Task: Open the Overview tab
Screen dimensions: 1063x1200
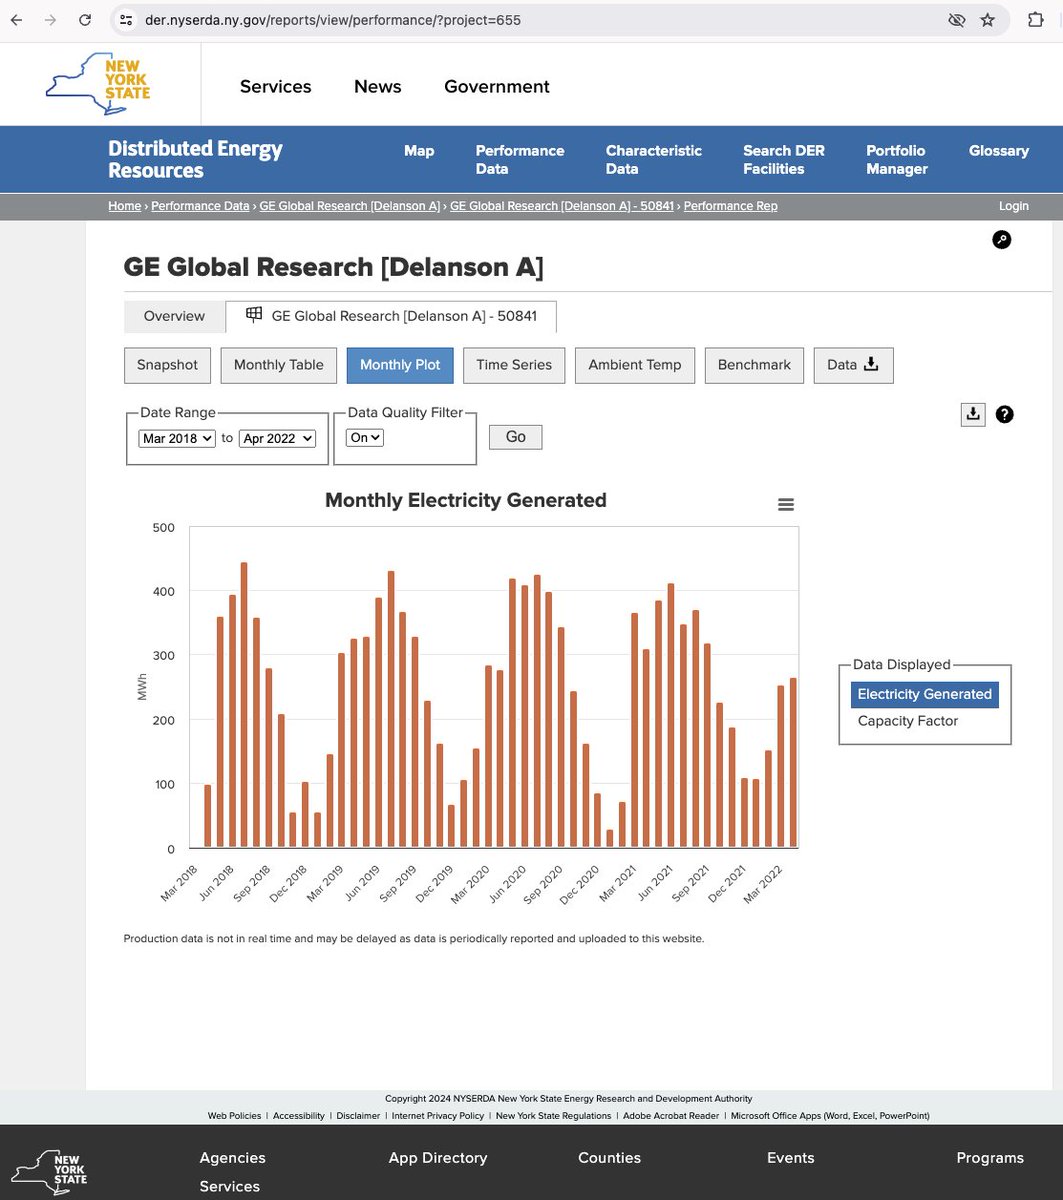Action: pyautogui.click(x=174, y=316)
